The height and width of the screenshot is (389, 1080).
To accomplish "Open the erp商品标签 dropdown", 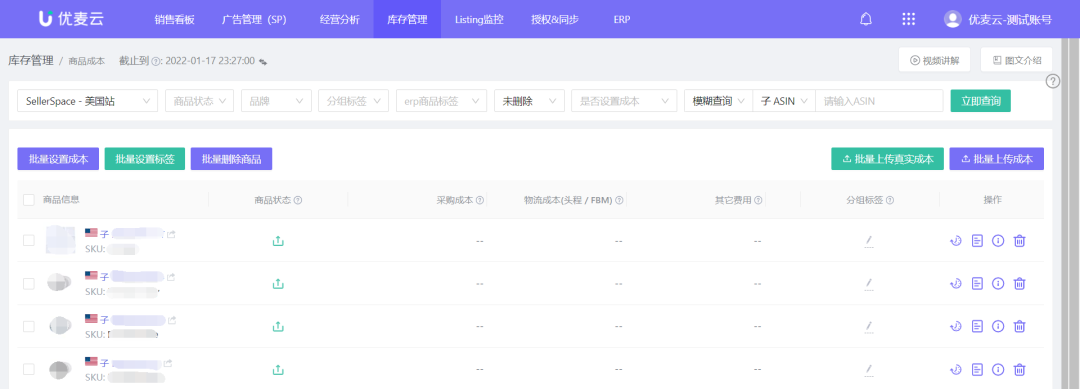I will 442,101.
